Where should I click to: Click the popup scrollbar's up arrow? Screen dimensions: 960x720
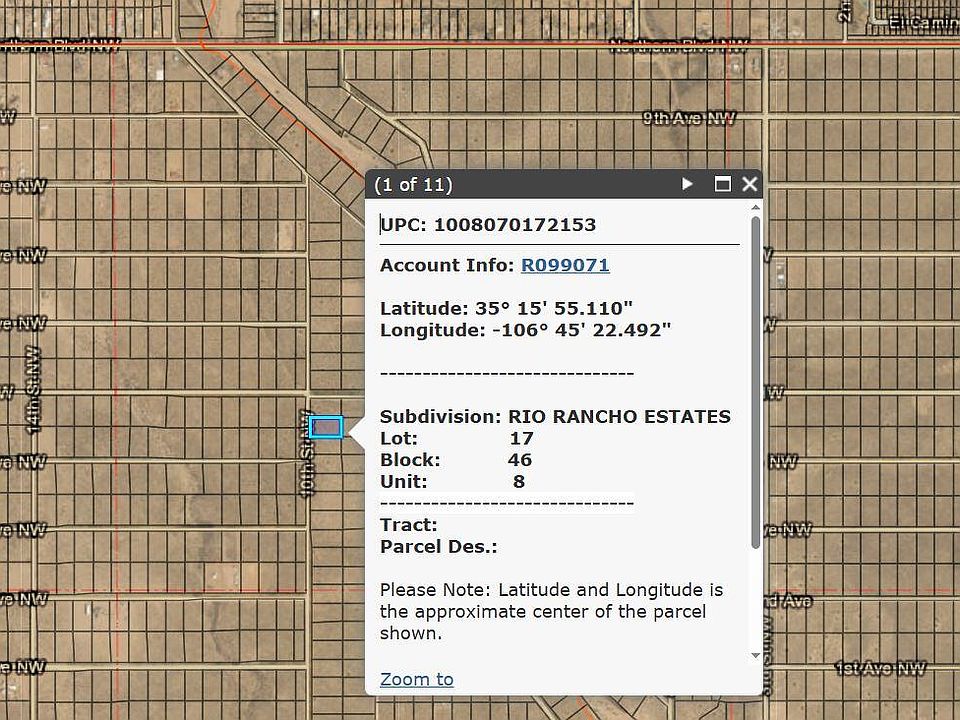pos(755,207)
